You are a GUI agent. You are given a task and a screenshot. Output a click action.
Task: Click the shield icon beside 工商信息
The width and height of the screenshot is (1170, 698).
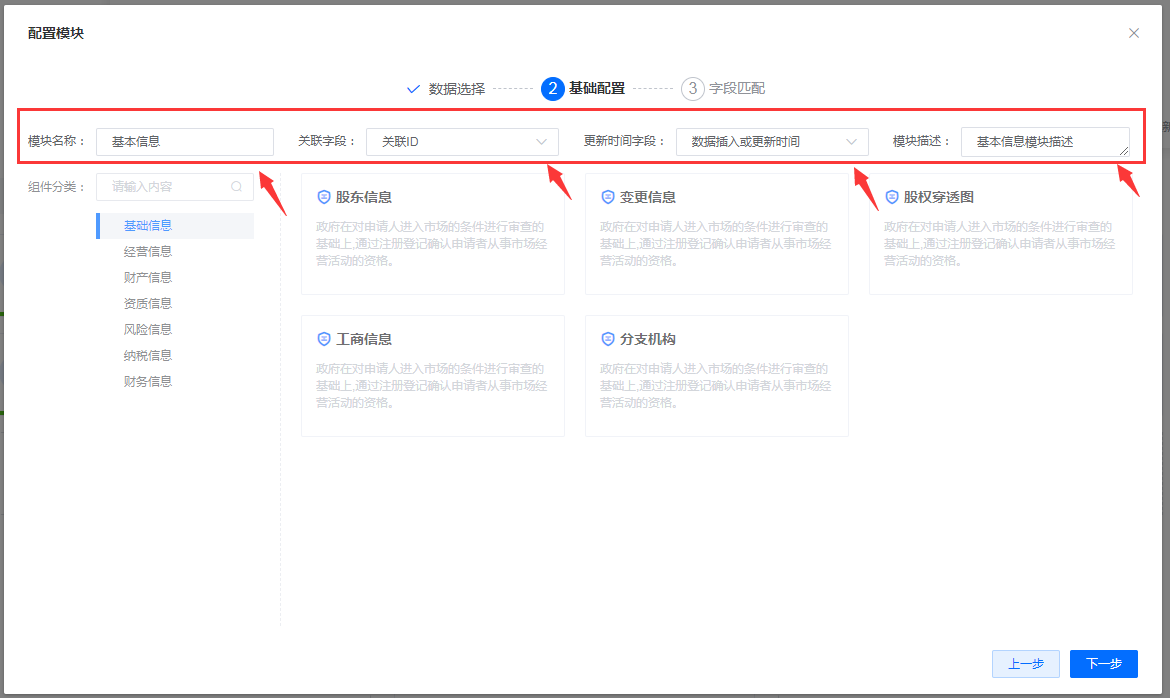pos(324,339)
